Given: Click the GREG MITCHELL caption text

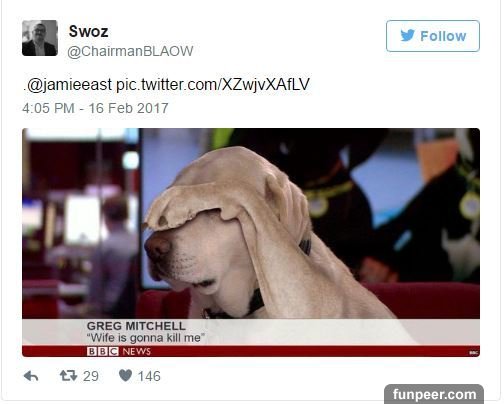Looking at the screenshot, I should click(x=136, y=326).
